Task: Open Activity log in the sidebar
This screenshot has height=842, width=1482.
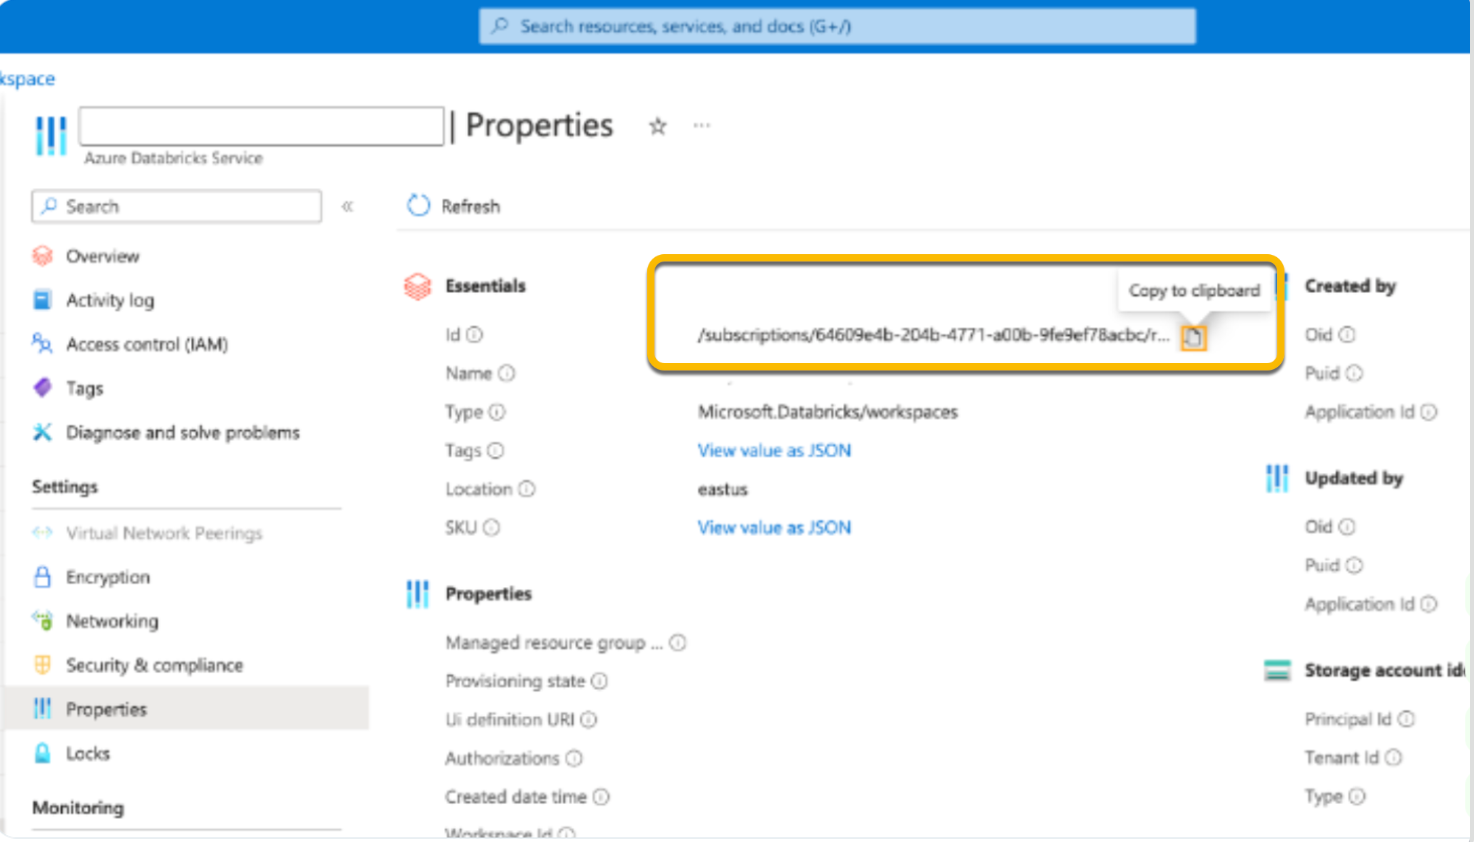Action: click(110, 300)
